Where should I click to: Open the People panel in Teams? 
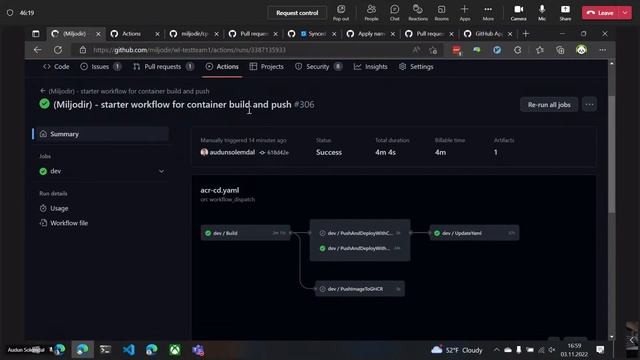[x=371, y=13]
